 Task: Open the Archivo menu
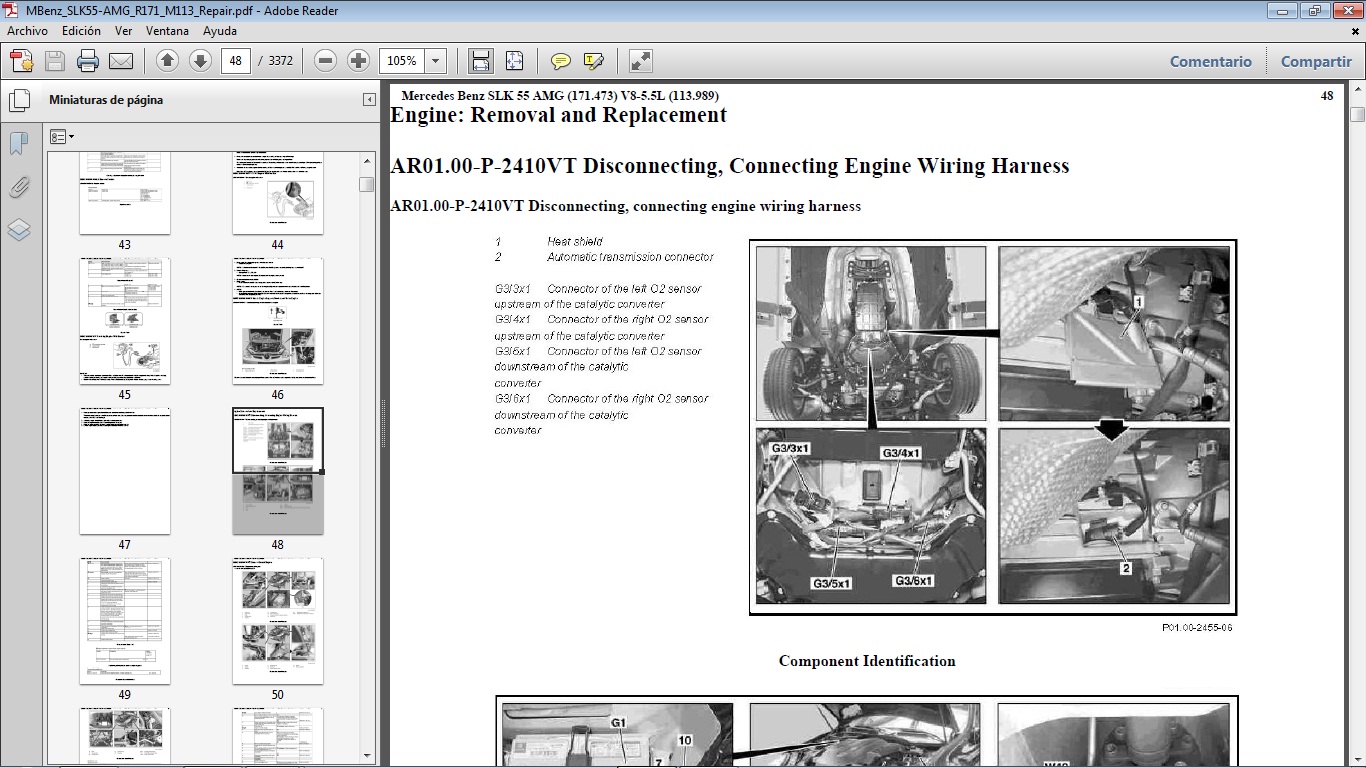[x=27, y=31]
